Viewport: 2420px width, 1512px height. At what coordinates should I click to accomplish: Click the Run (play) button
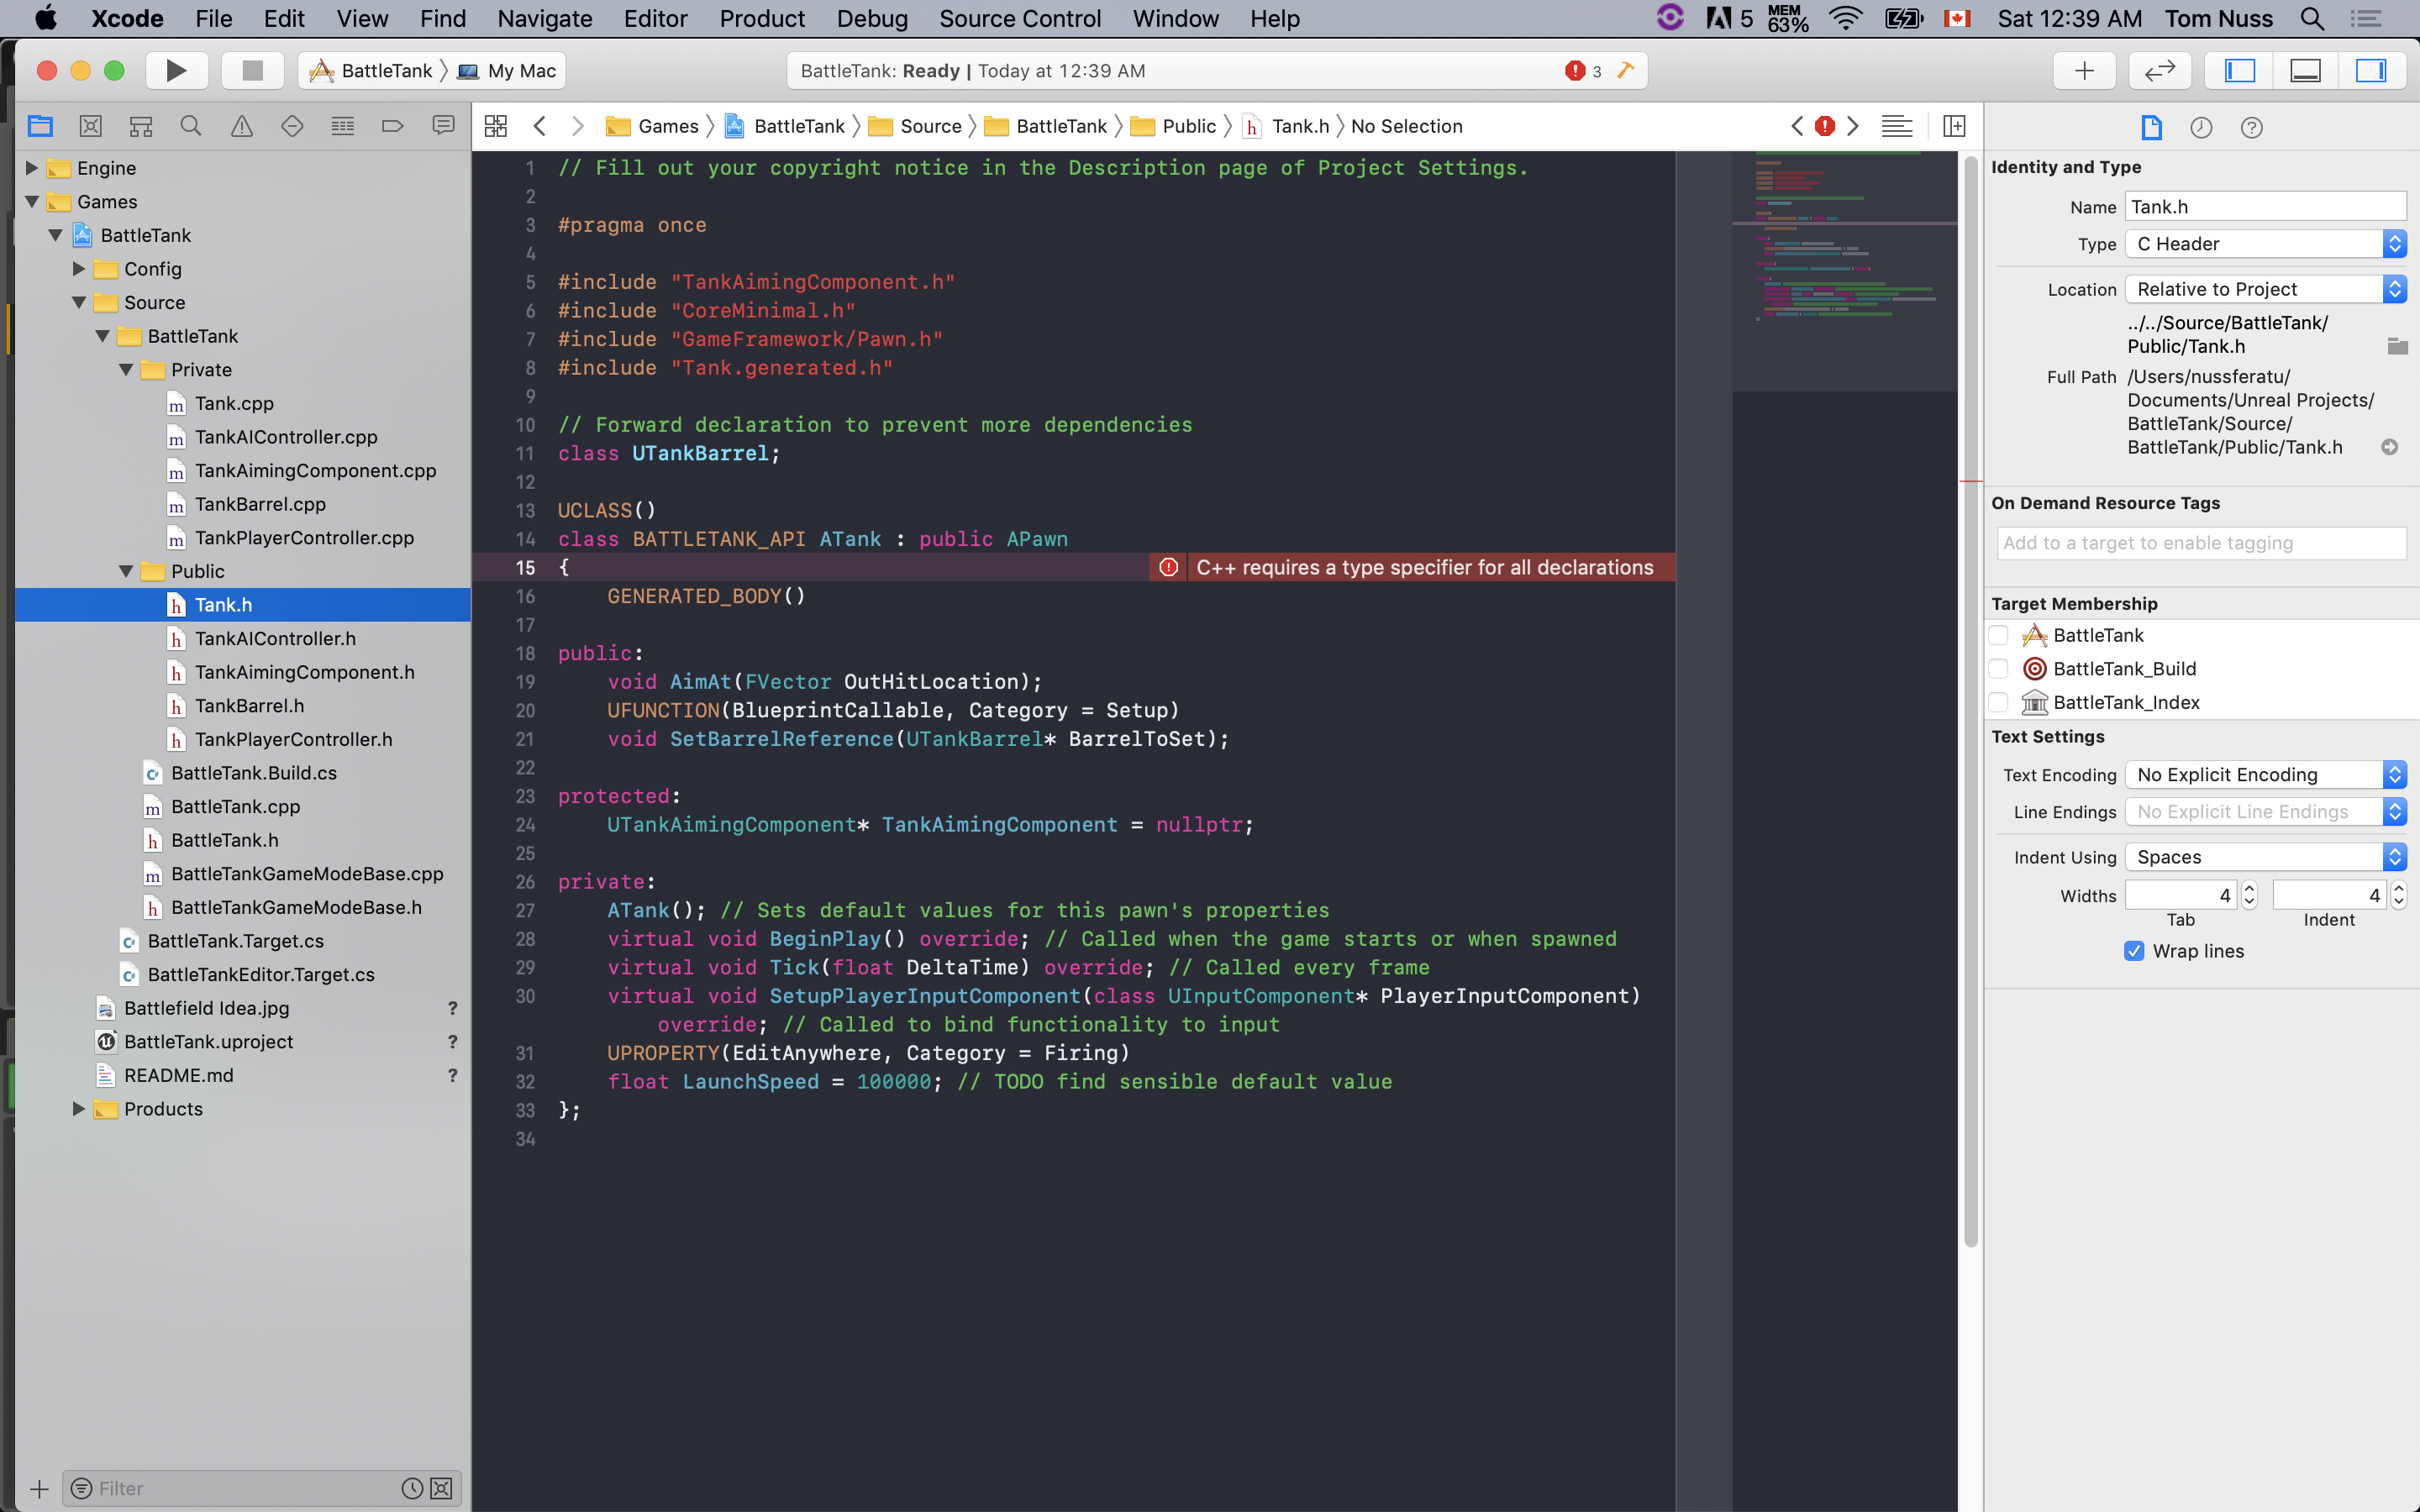(176, 71)
